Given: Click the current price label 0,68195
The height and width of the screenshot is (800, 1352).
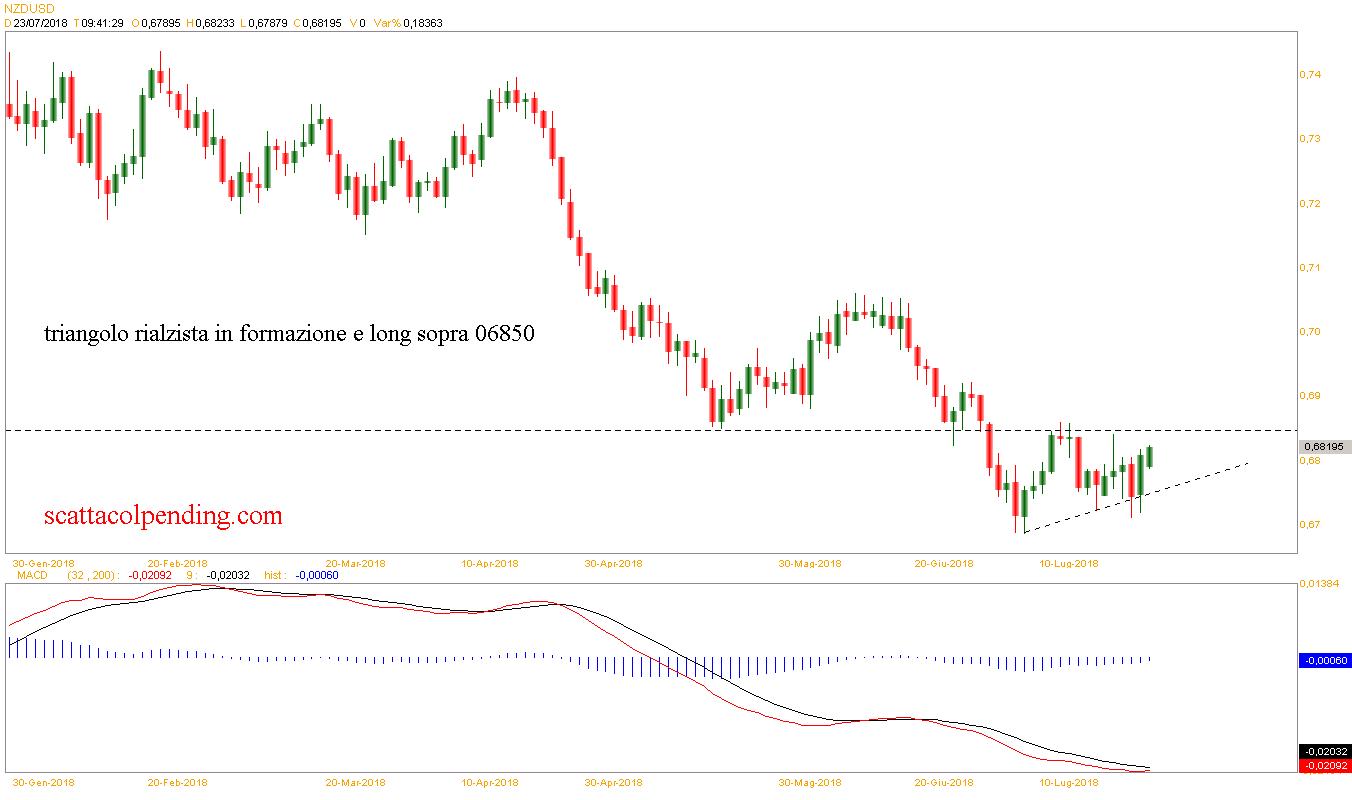Looking at the screenshot, I should [1324, 447].
